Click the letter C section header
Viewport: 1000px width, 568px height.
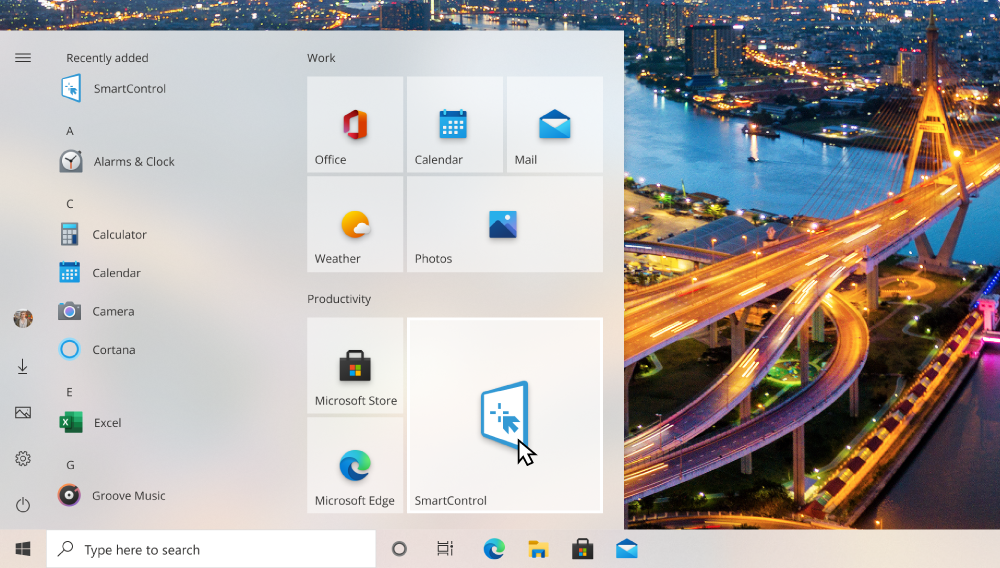pyautogui.click(x=70, y=204)
